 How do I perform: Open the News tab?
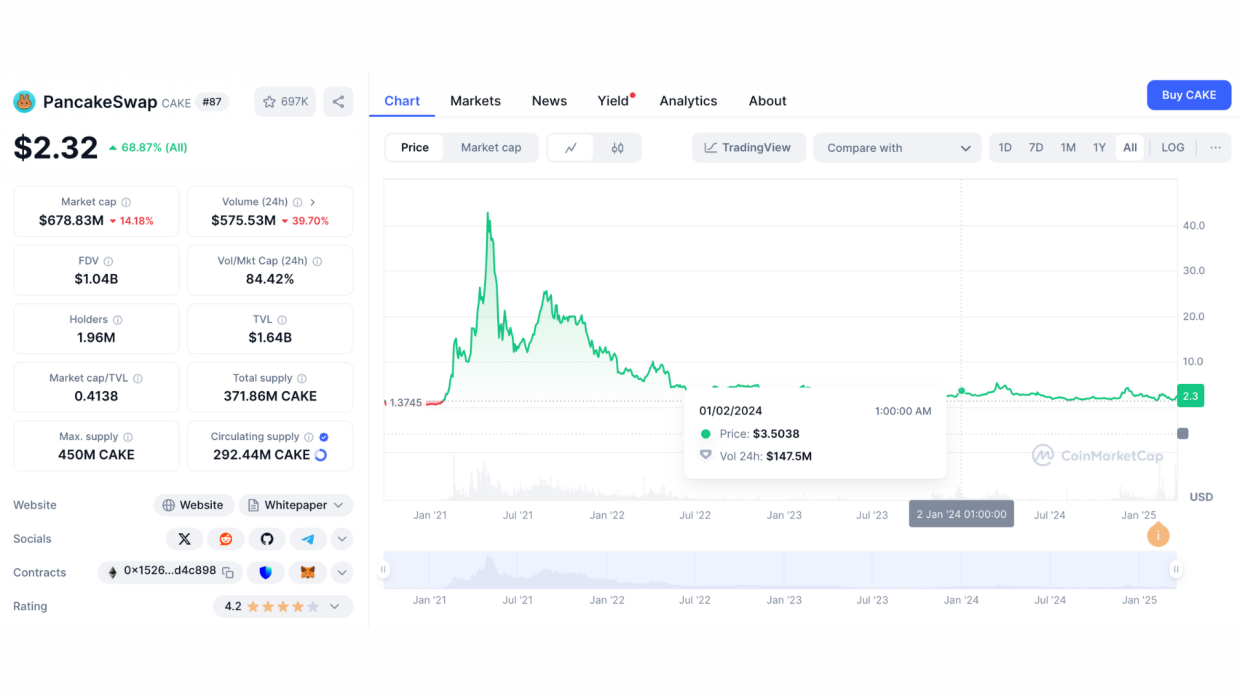[x=549, y=101]
